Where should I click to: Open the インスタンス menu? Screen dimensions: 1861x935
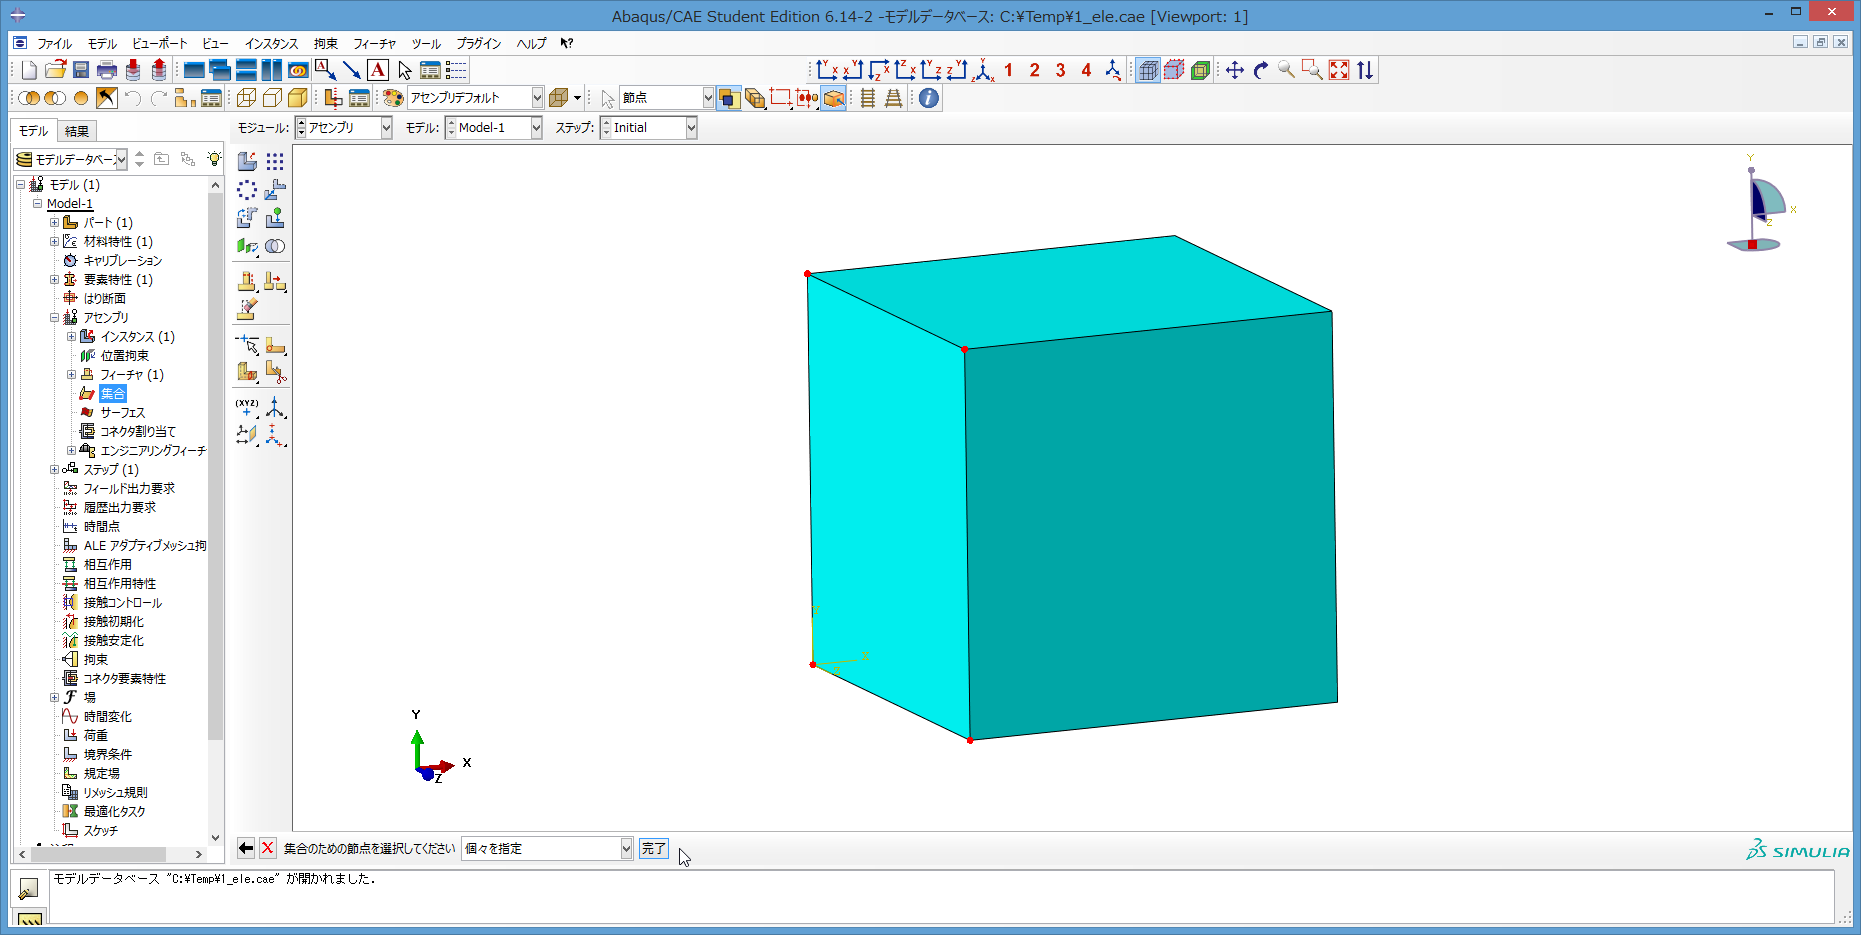(x=271, y=44)
